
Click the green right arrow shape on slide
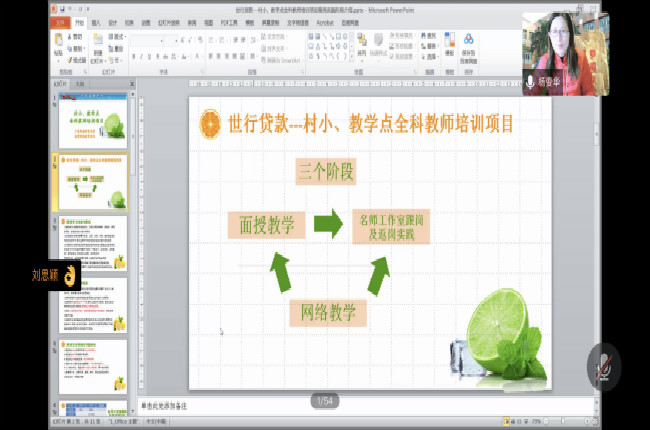tap(327, 224)
